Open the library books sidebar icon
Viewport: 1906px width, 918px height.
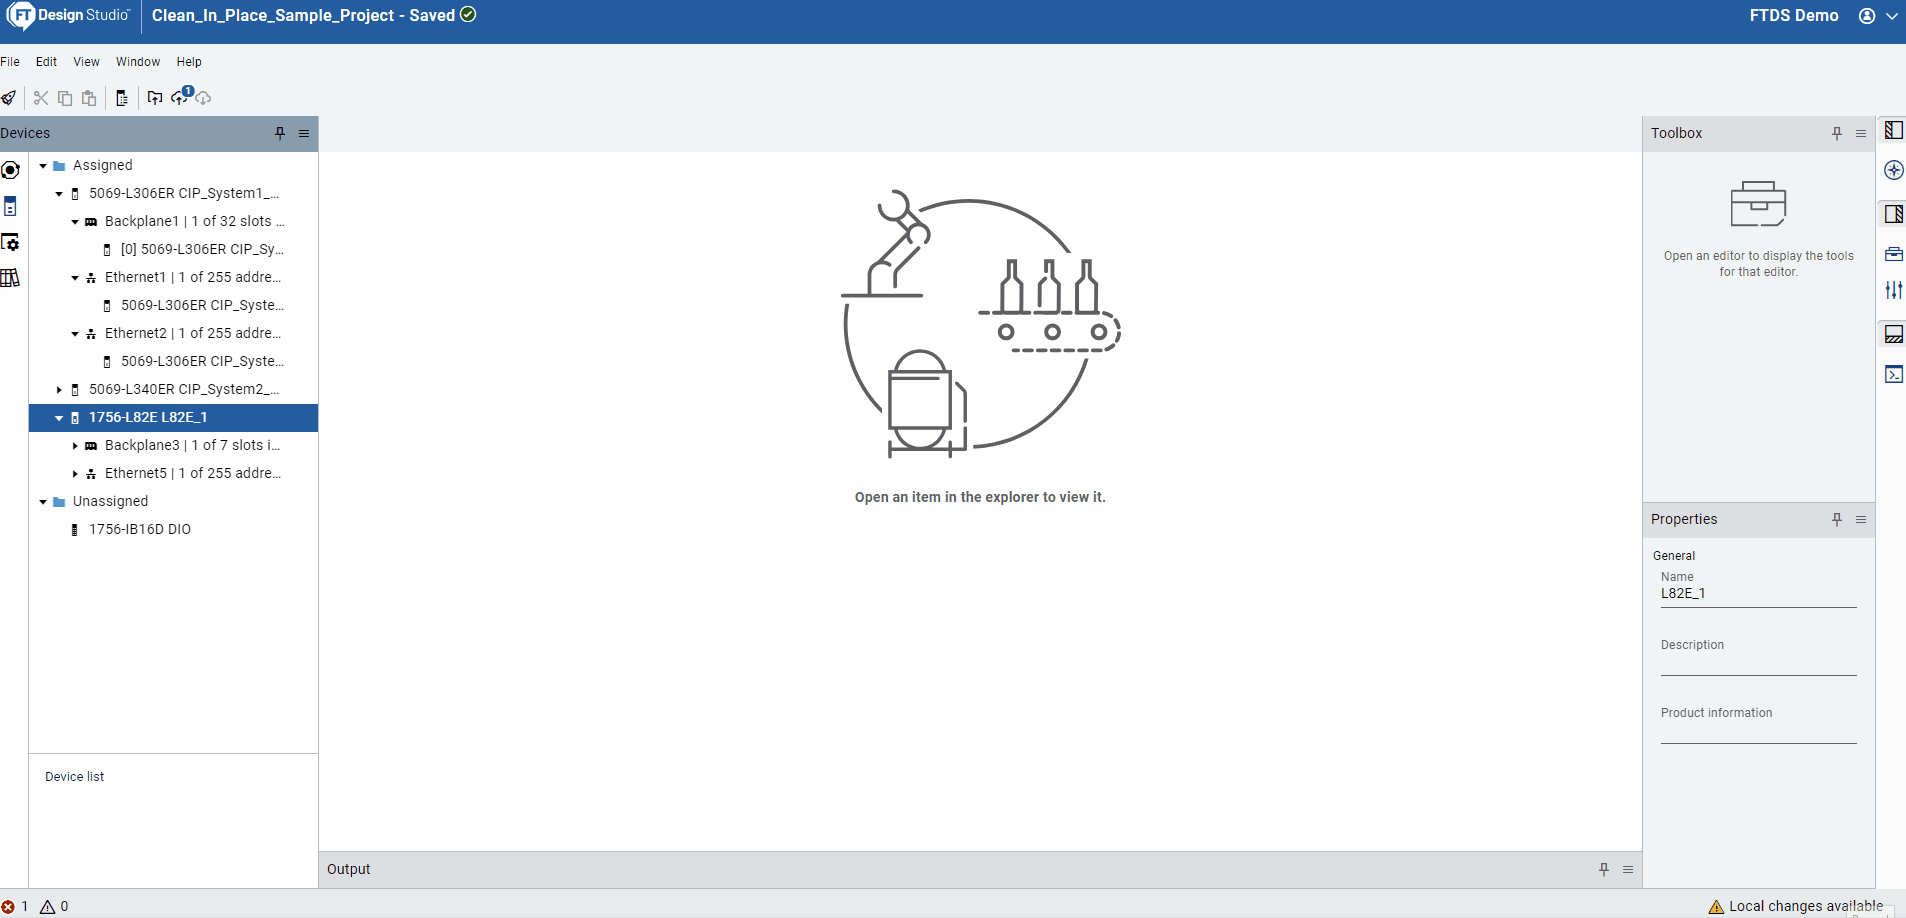pyautogui.click(x=10, y=278)
